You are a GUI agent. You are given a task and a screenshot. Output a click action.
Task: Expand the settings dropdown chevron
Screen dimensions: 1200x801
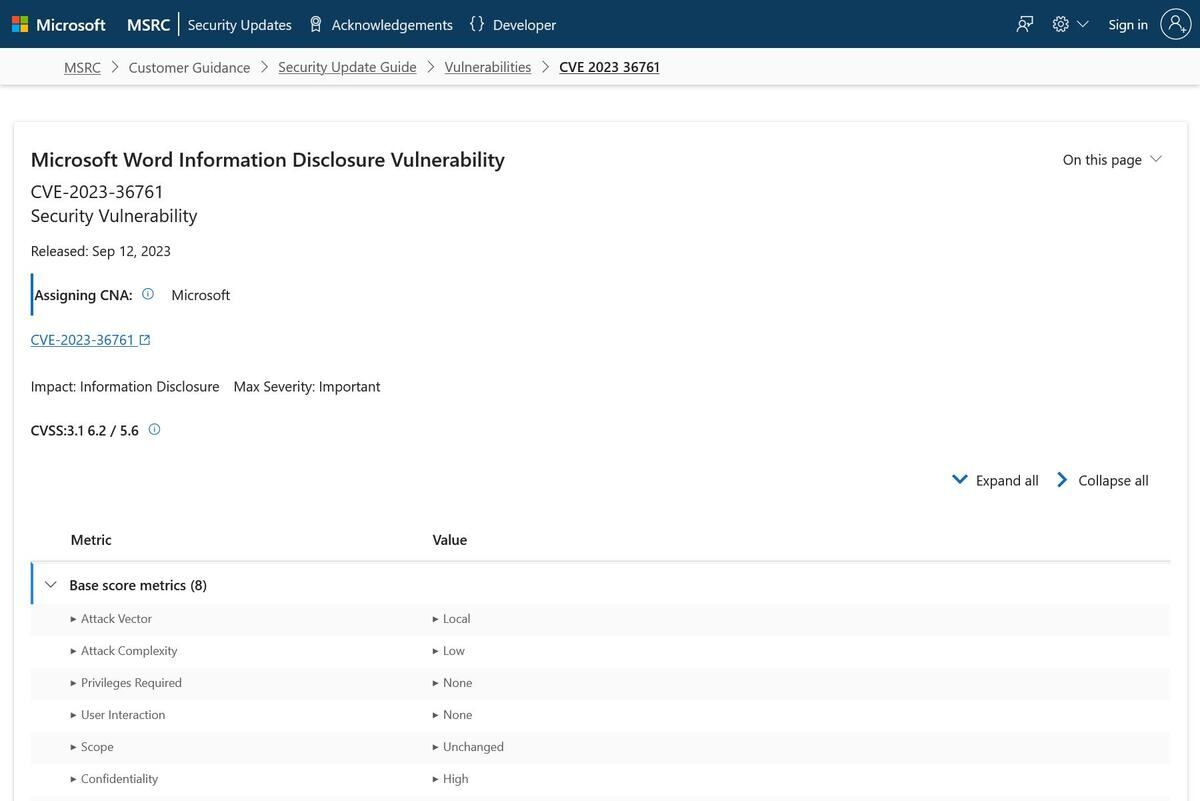coord(1083,24)
